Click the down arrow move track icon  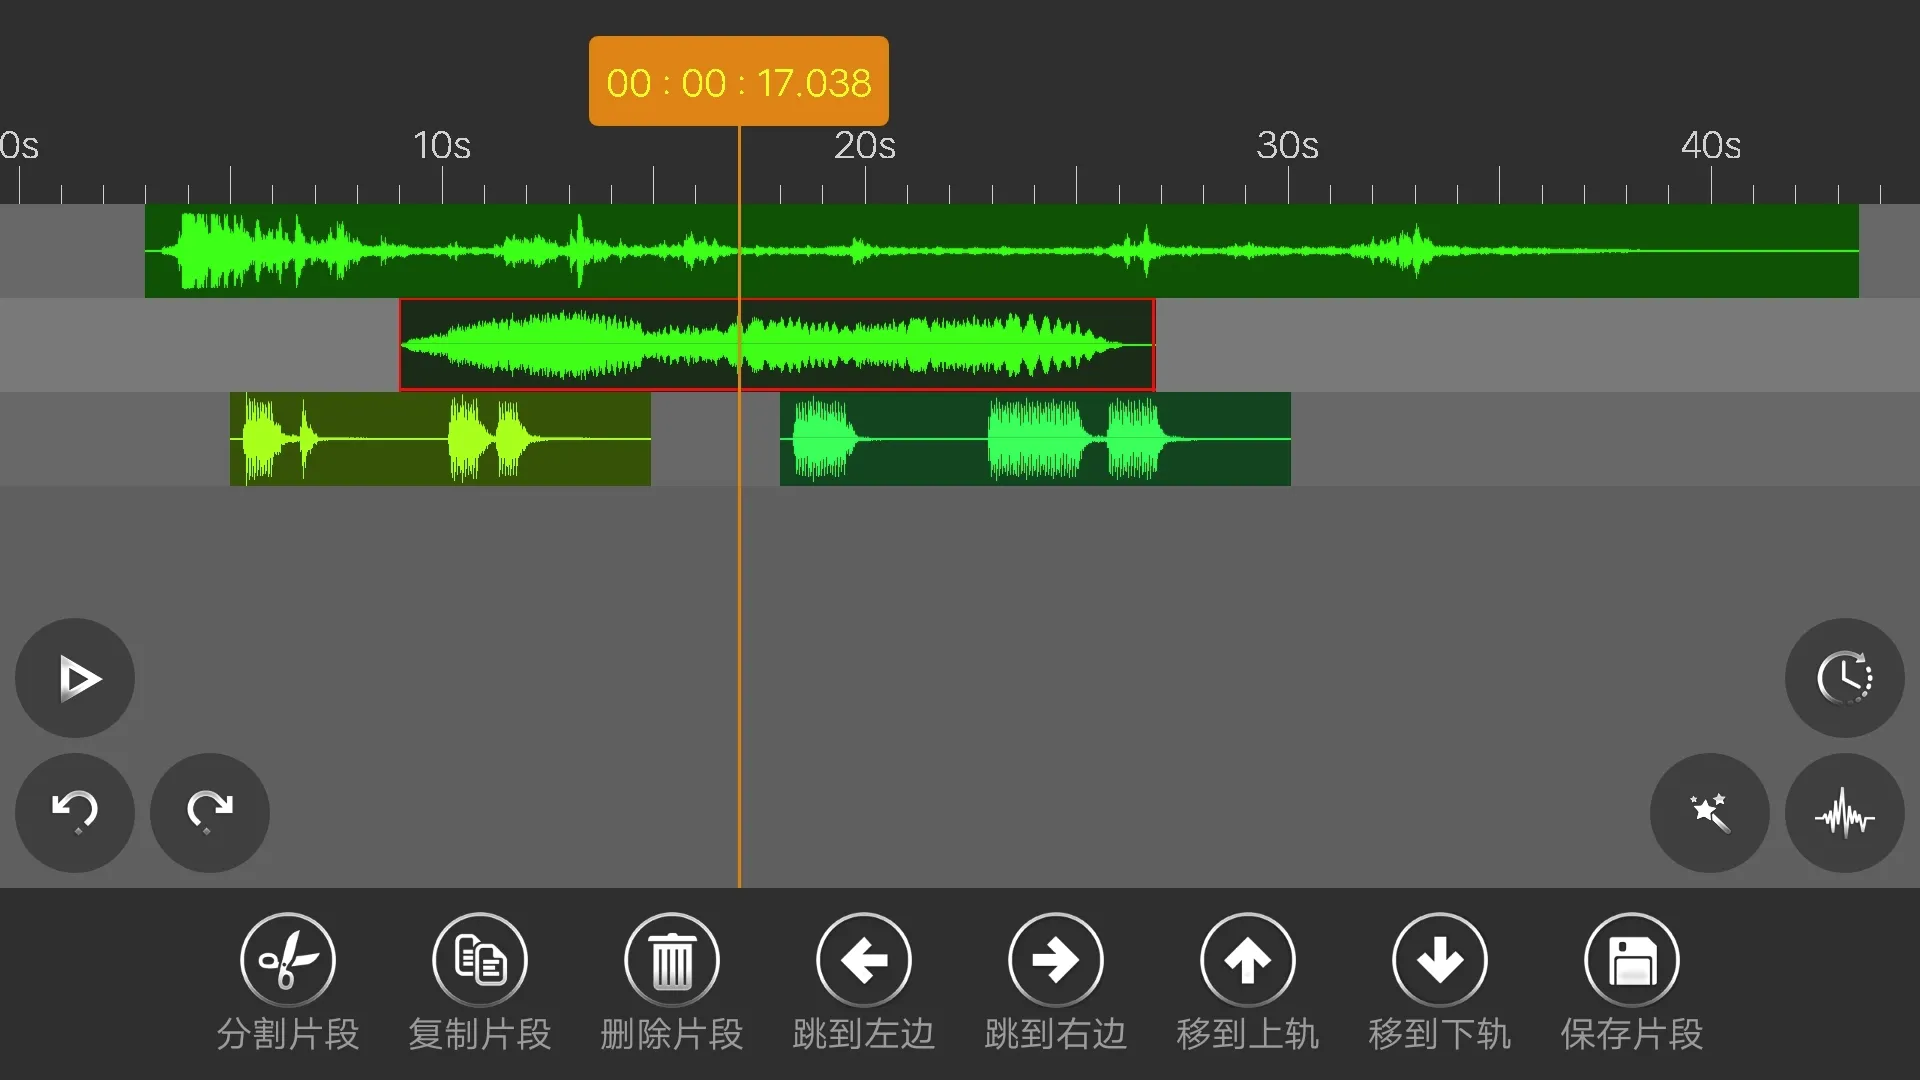1440,960
